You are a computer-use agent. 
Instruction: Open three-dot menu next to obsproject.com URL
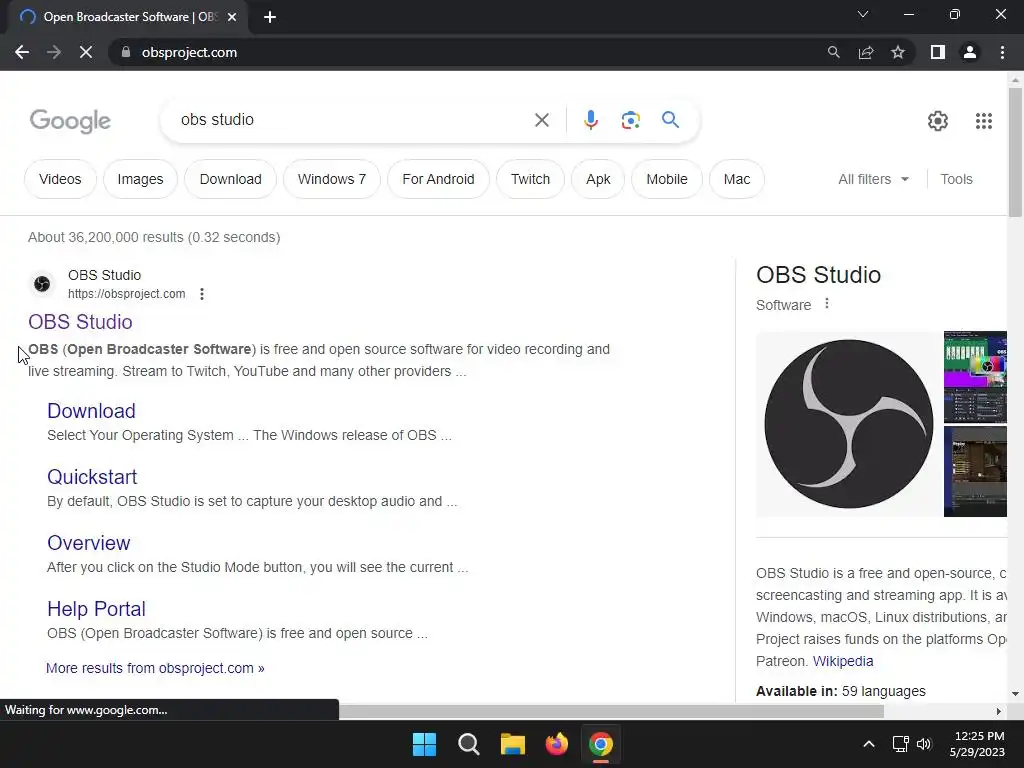pyautogui.click(x=202, y=294)
